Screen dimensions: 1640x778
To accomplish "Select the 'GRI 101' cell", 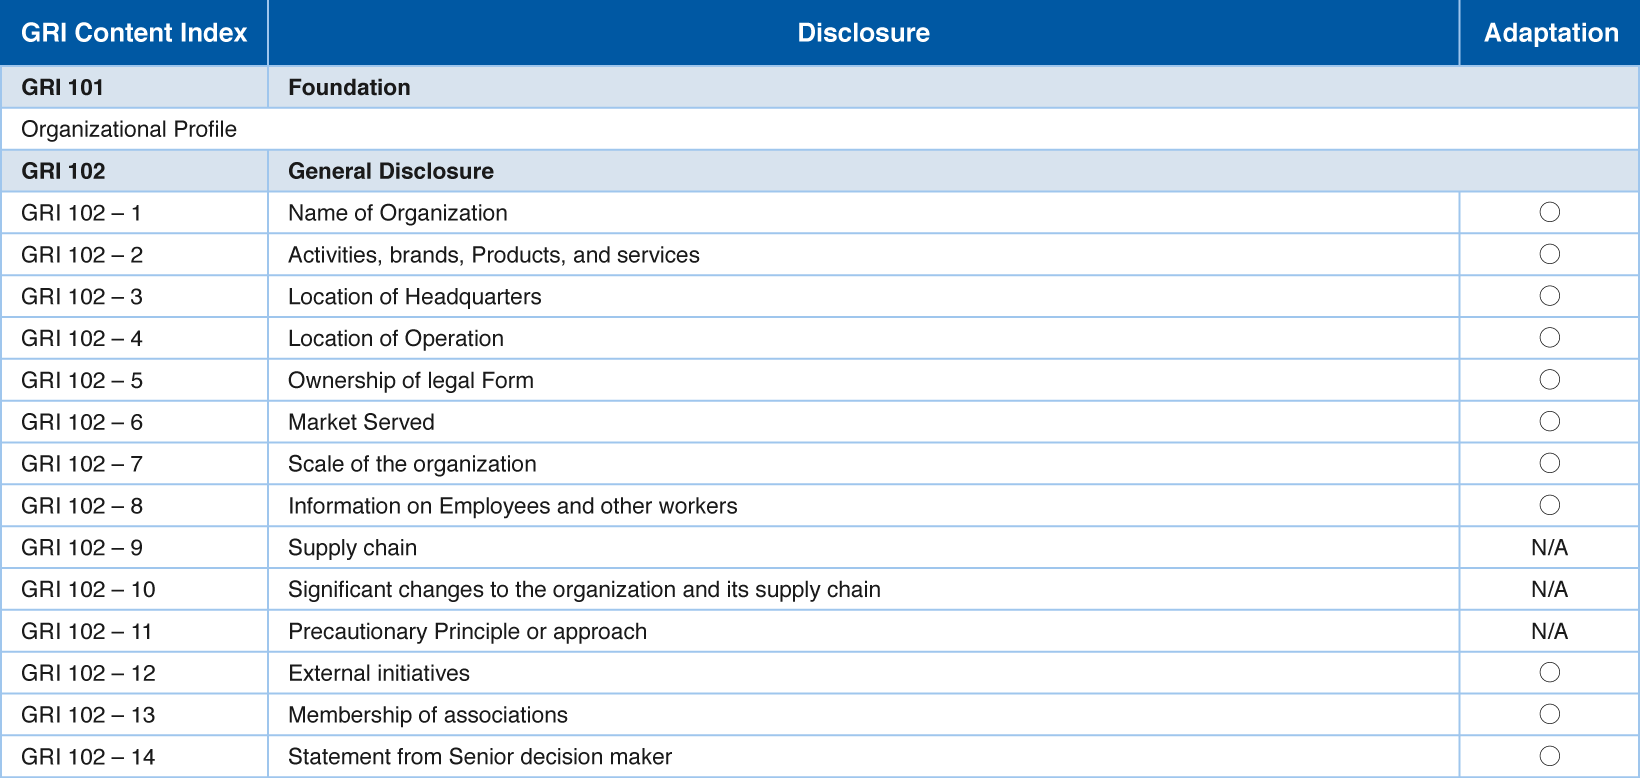I will pos(134,87).
